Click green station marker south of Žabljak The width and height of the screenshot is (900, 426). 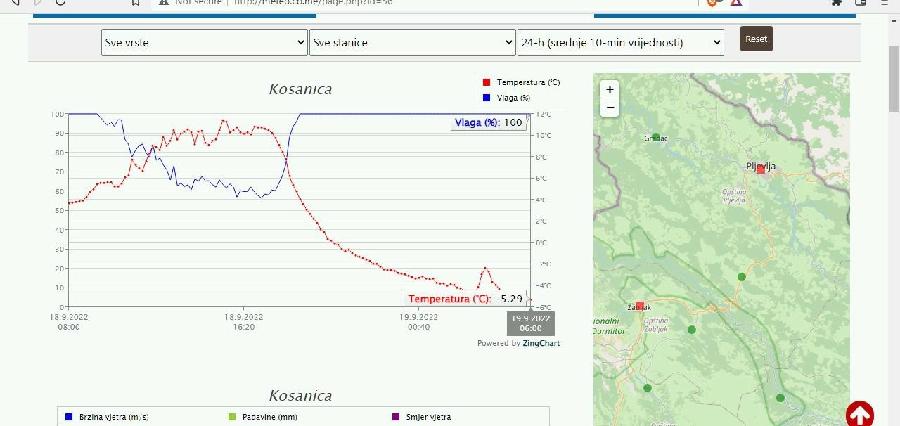pos(647,388)
